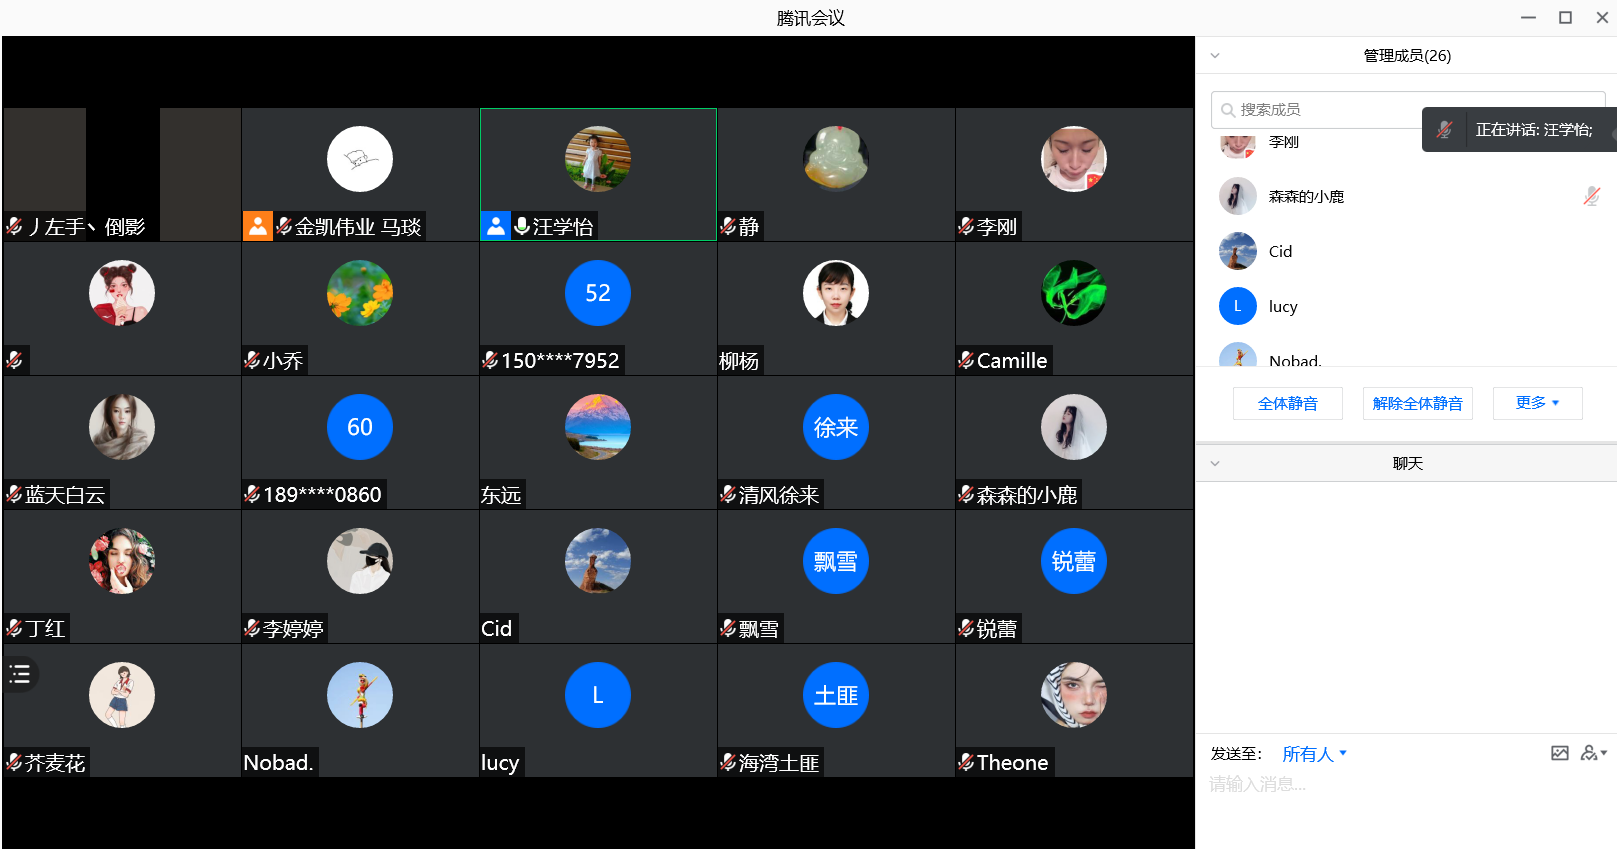Click the muted mic icon beside Camille
The height and width of the screenshot is (849, 1617).
click(x=966, y=360)
